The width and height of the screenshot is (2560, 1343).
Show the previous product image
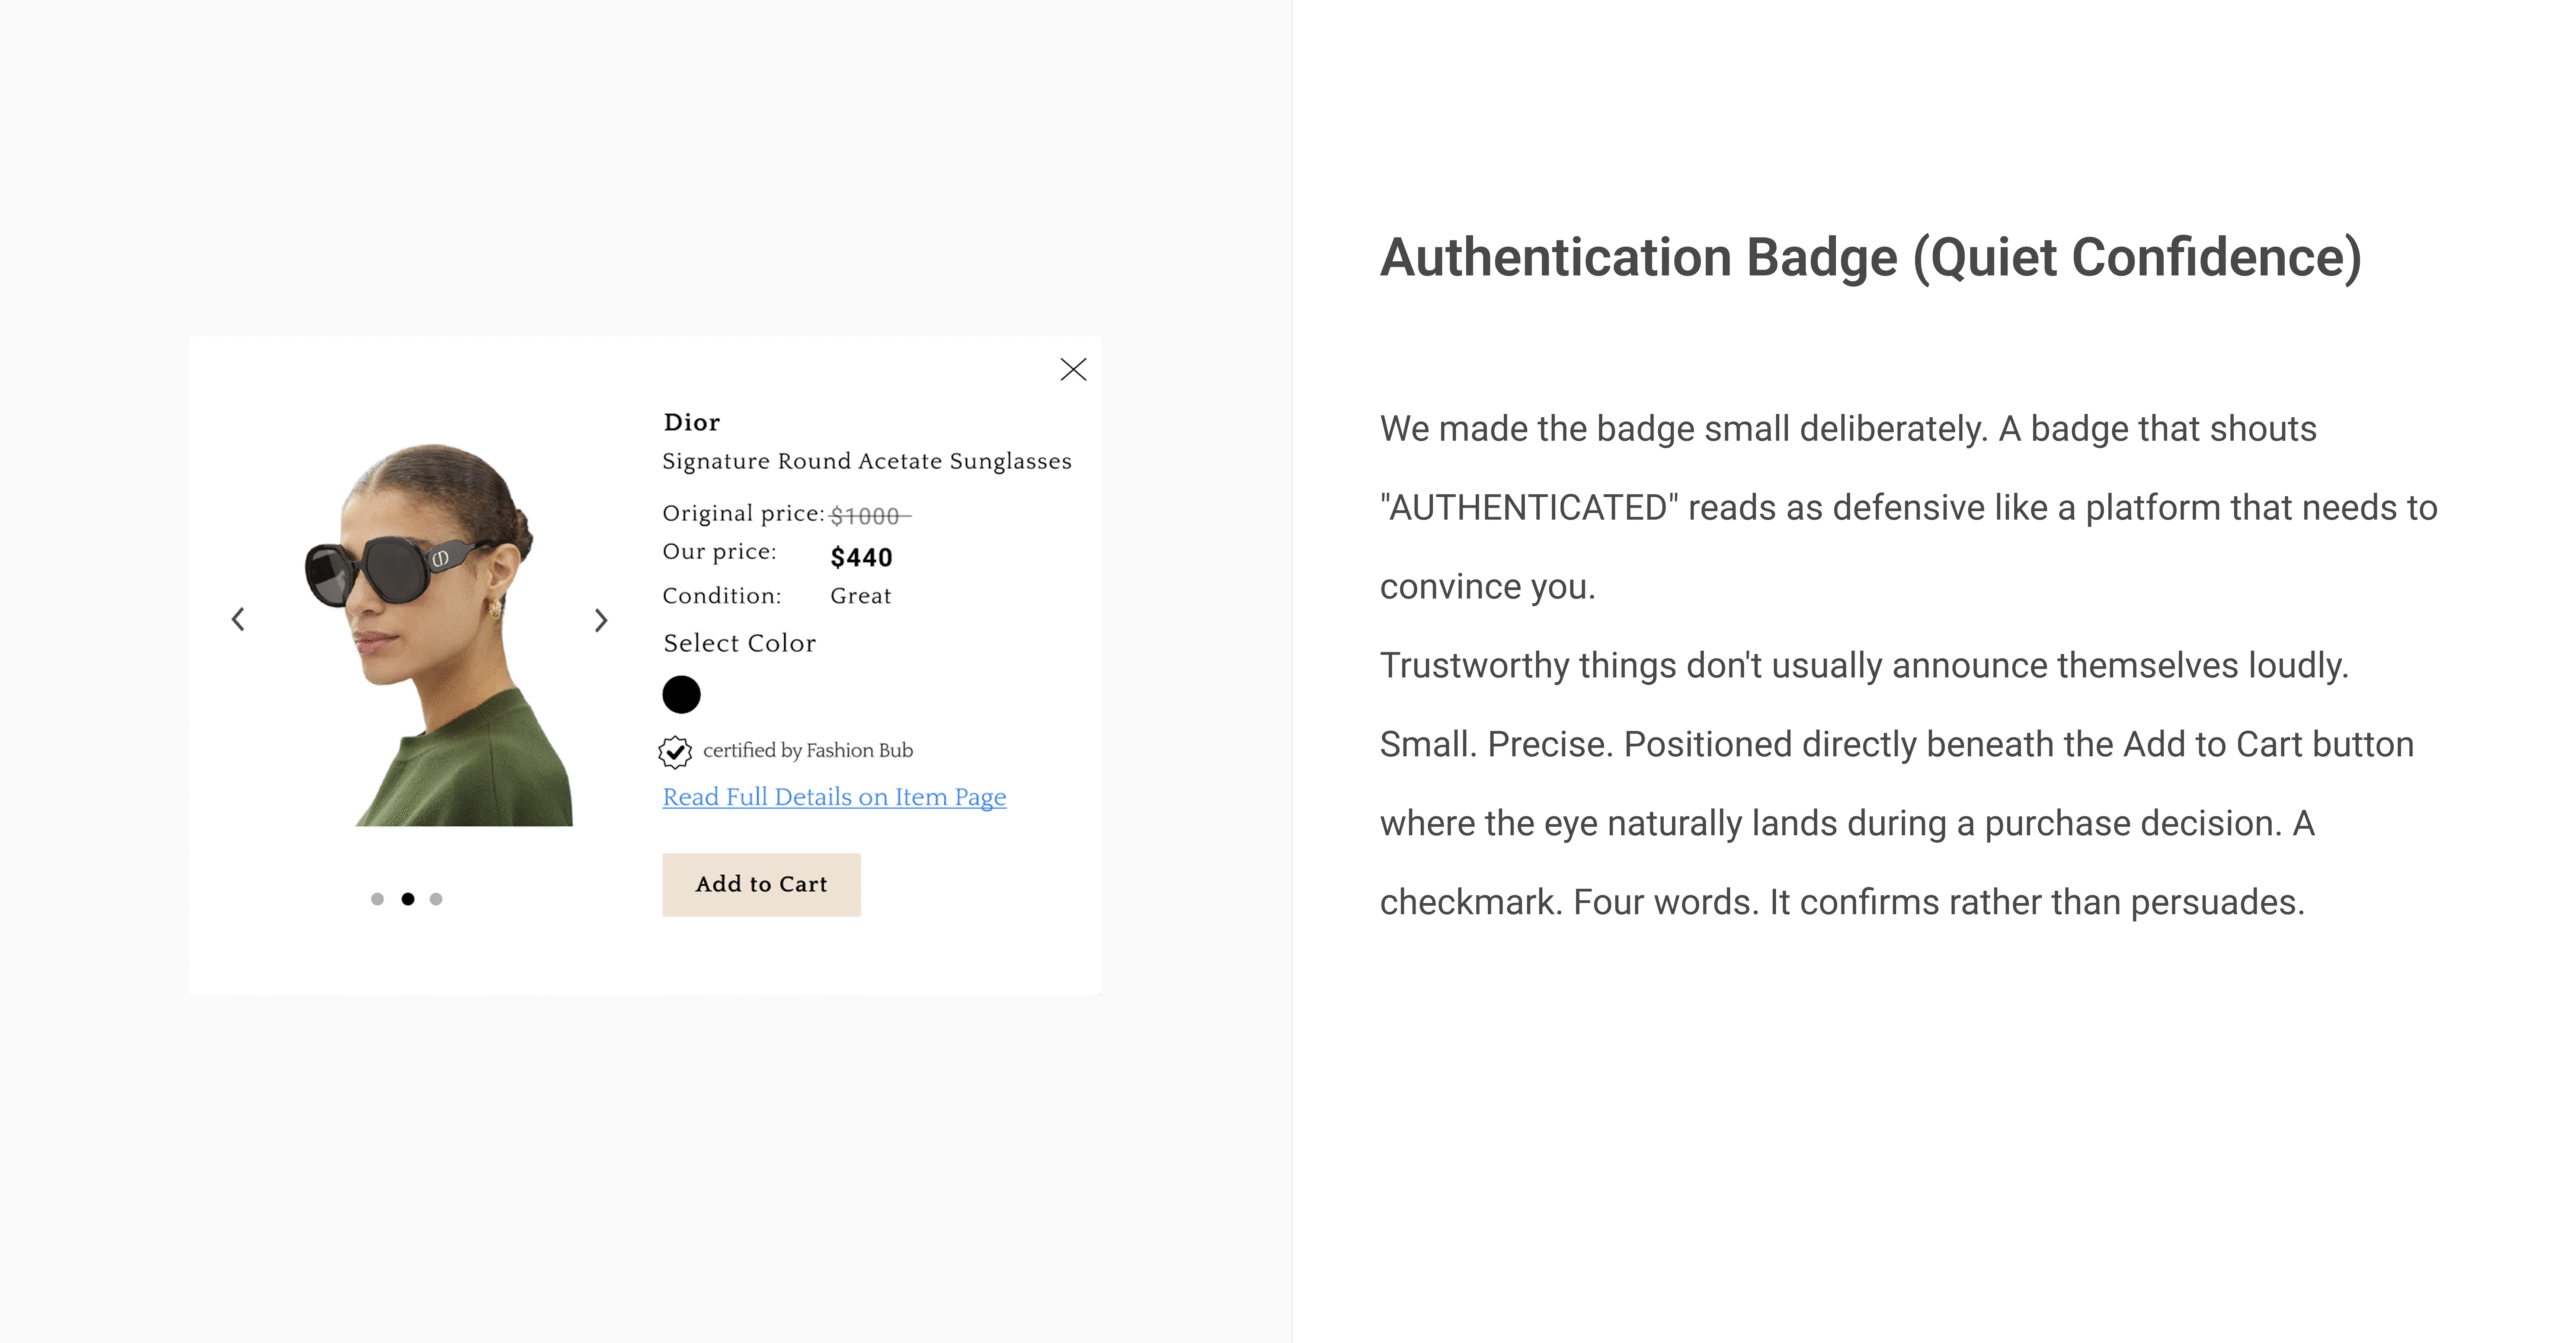[238, 620]
